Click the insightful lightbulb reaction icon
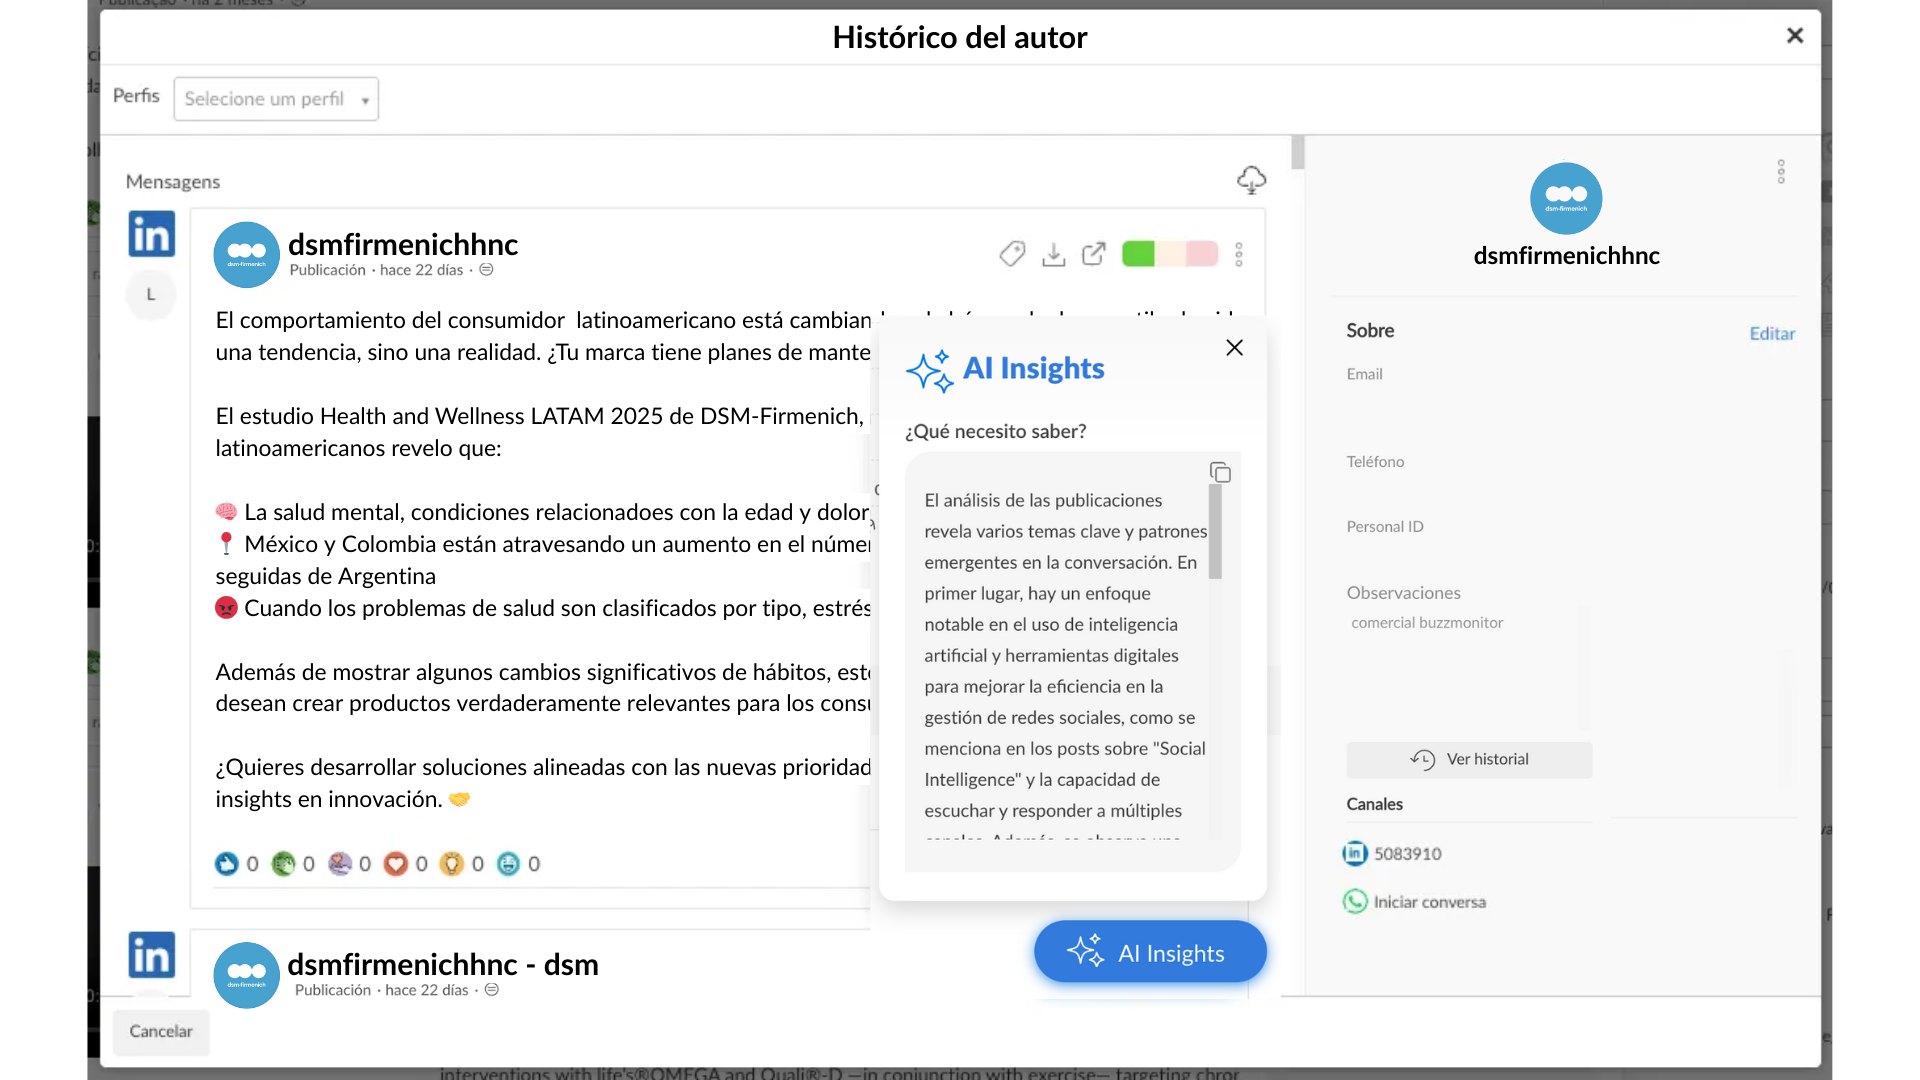Screen dimensions: 1920x1080 click(452, 863)
